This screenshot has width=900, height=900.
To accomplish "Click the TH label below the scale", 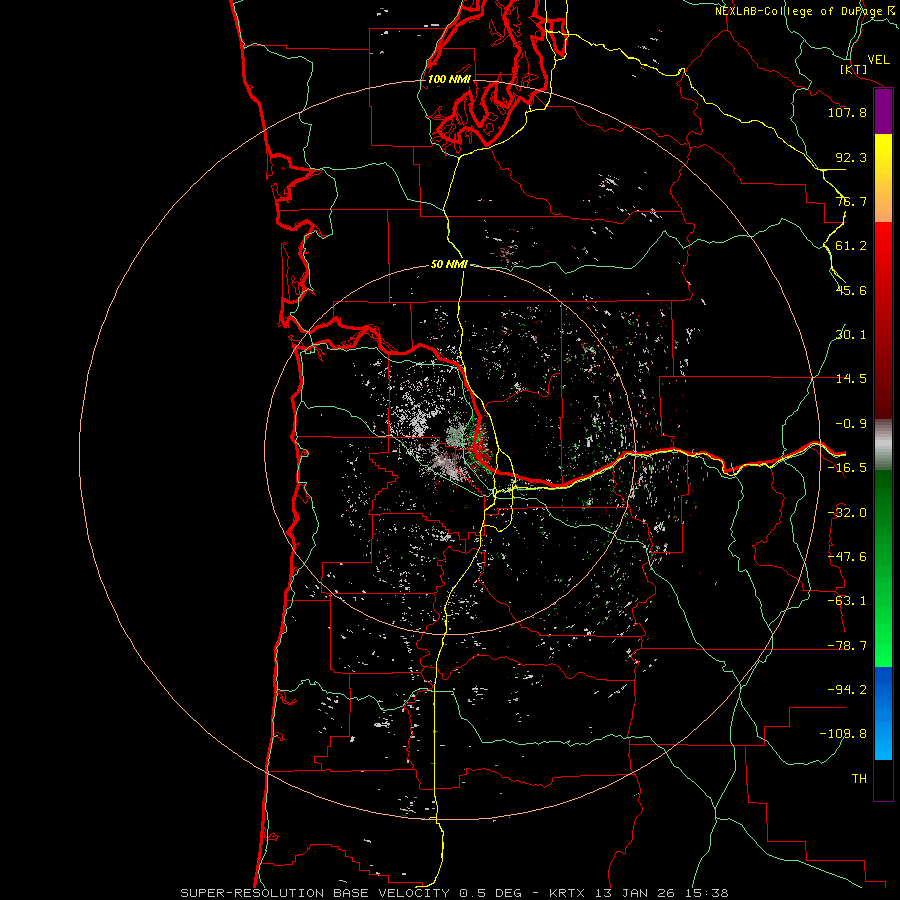I will [x=858, y=778].
